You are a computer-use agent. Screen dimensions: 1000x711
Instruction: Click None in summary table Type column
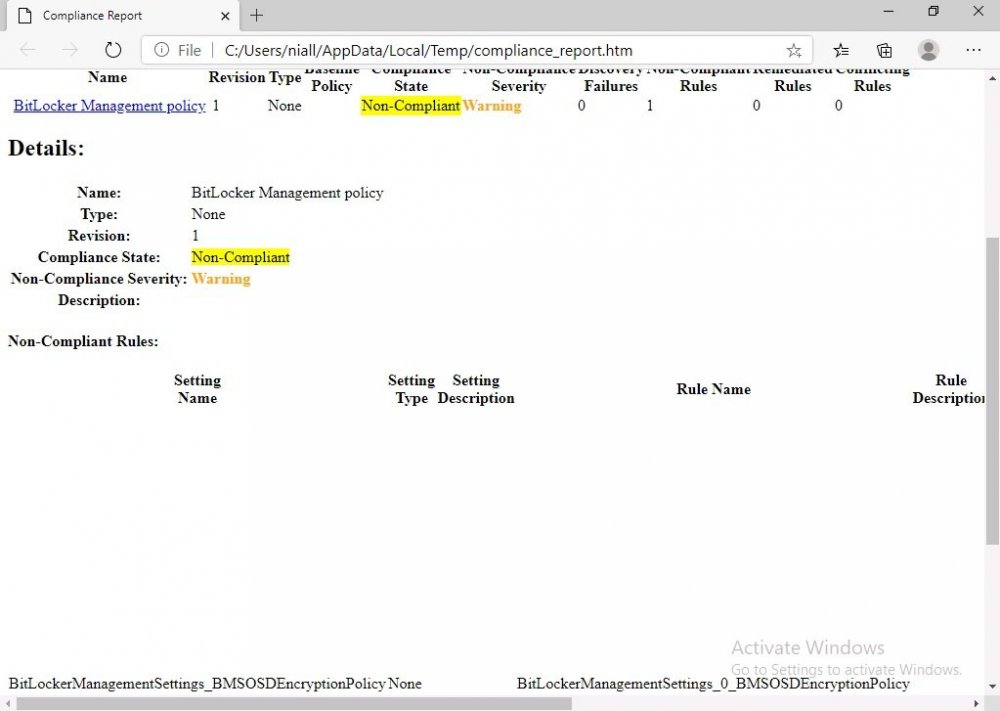tap(284, 106)
